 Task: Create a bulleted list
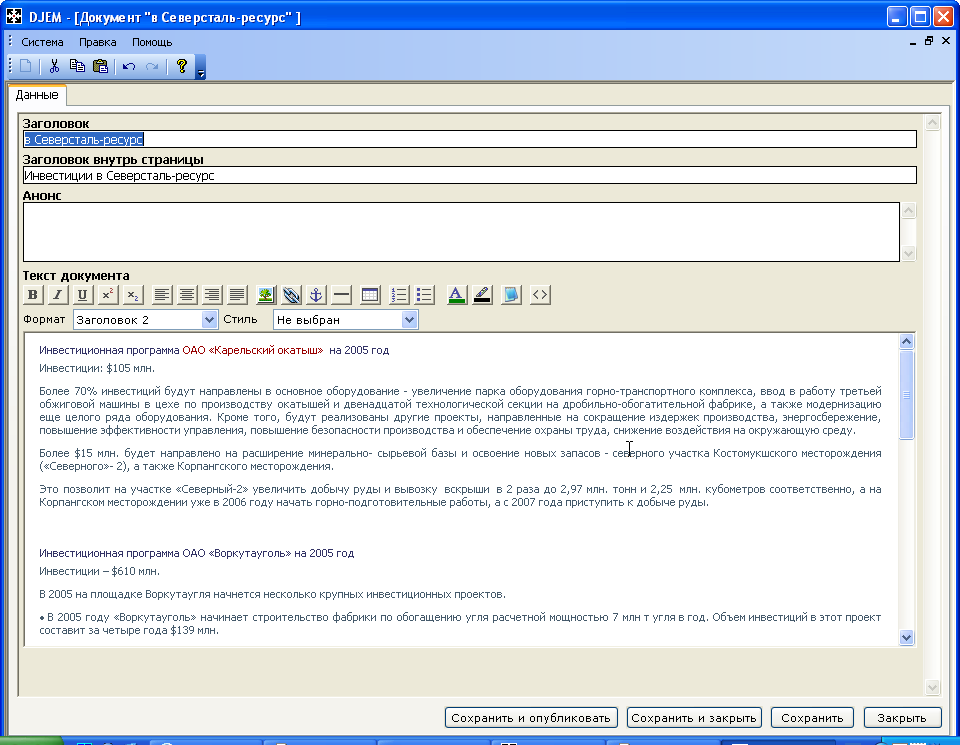pyautogui.click(x=424, y=295)
